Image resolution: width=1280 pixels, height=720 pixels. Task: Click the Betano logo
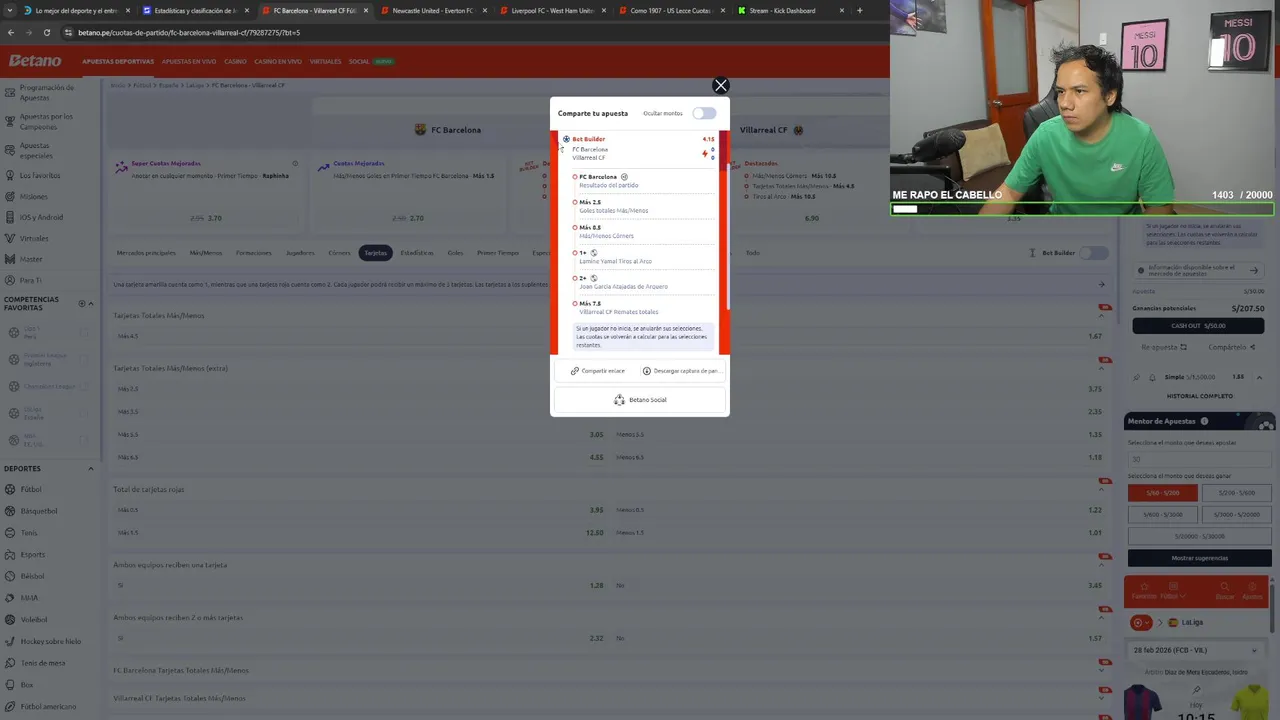pos(35,61)
